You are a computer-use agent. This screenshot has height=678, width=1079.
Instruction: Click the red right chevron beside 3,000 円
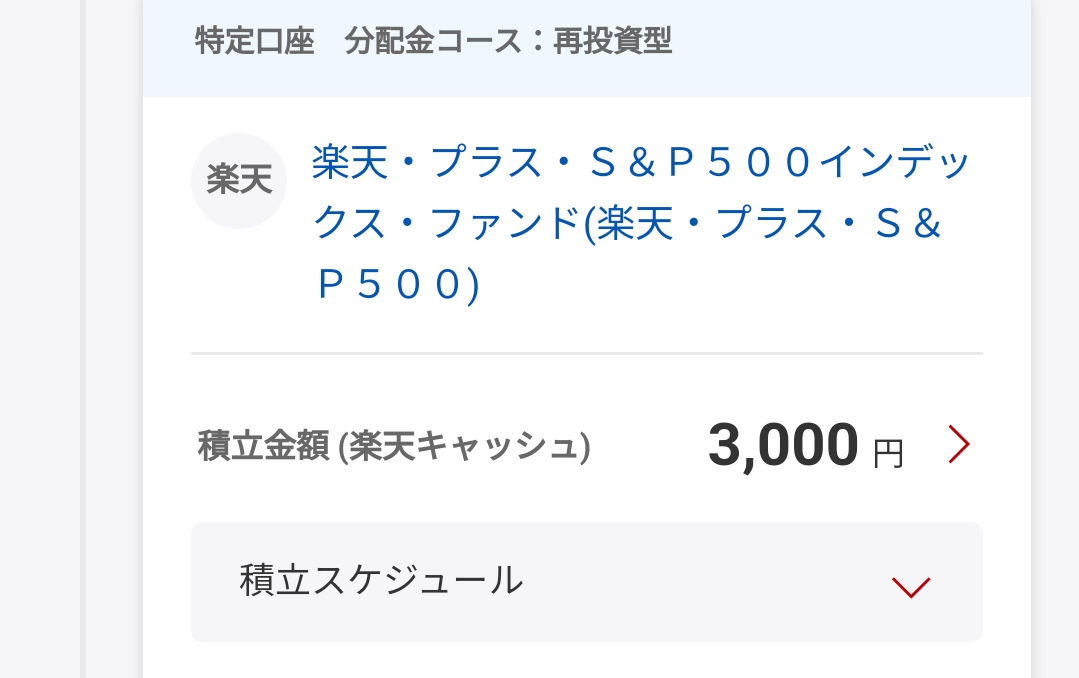click(x=959, y=444)
